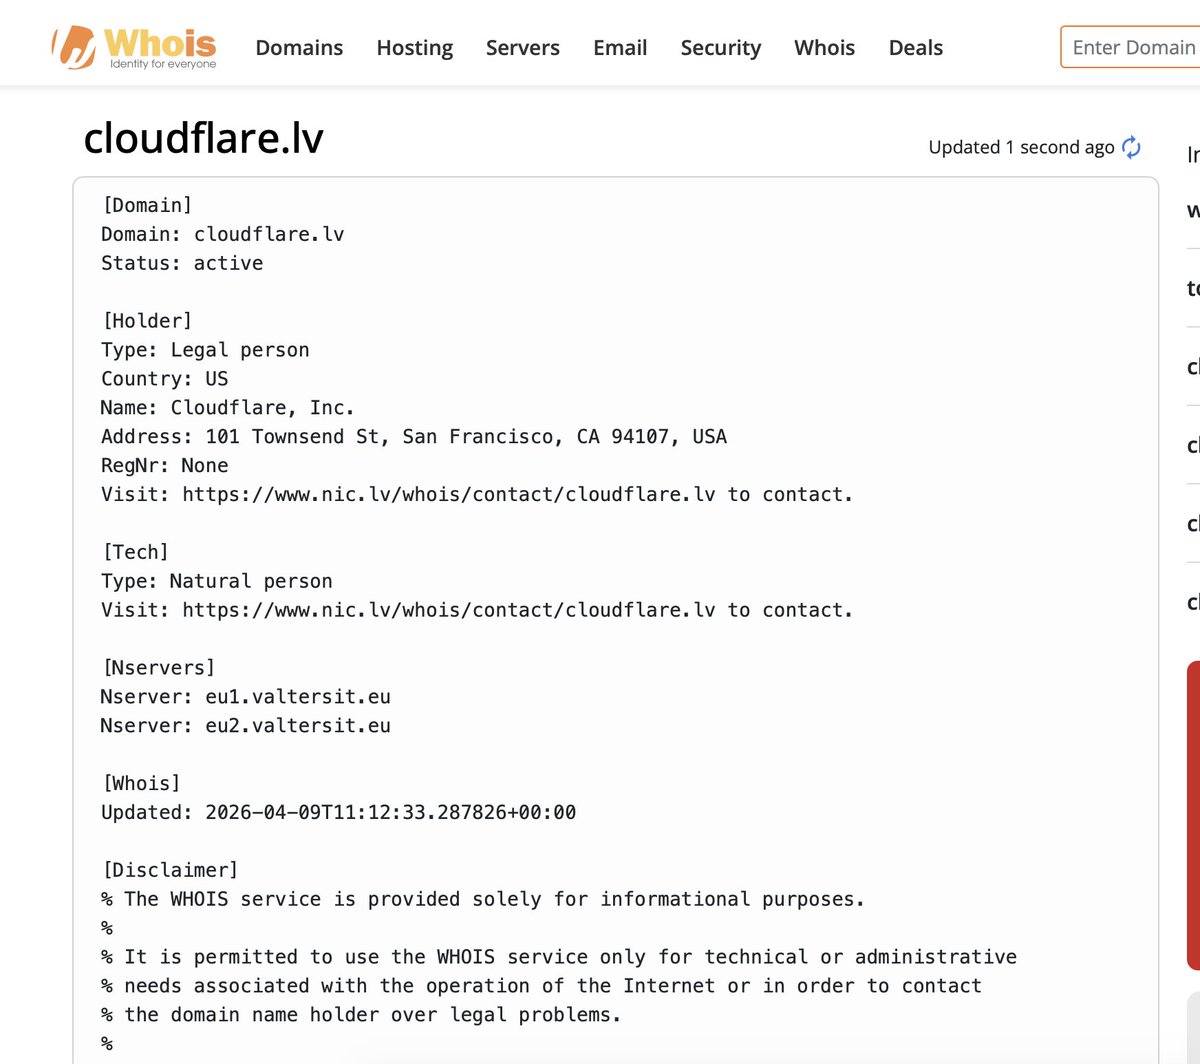
Task: Open the Domains menu
Action: tap(299, 48)
